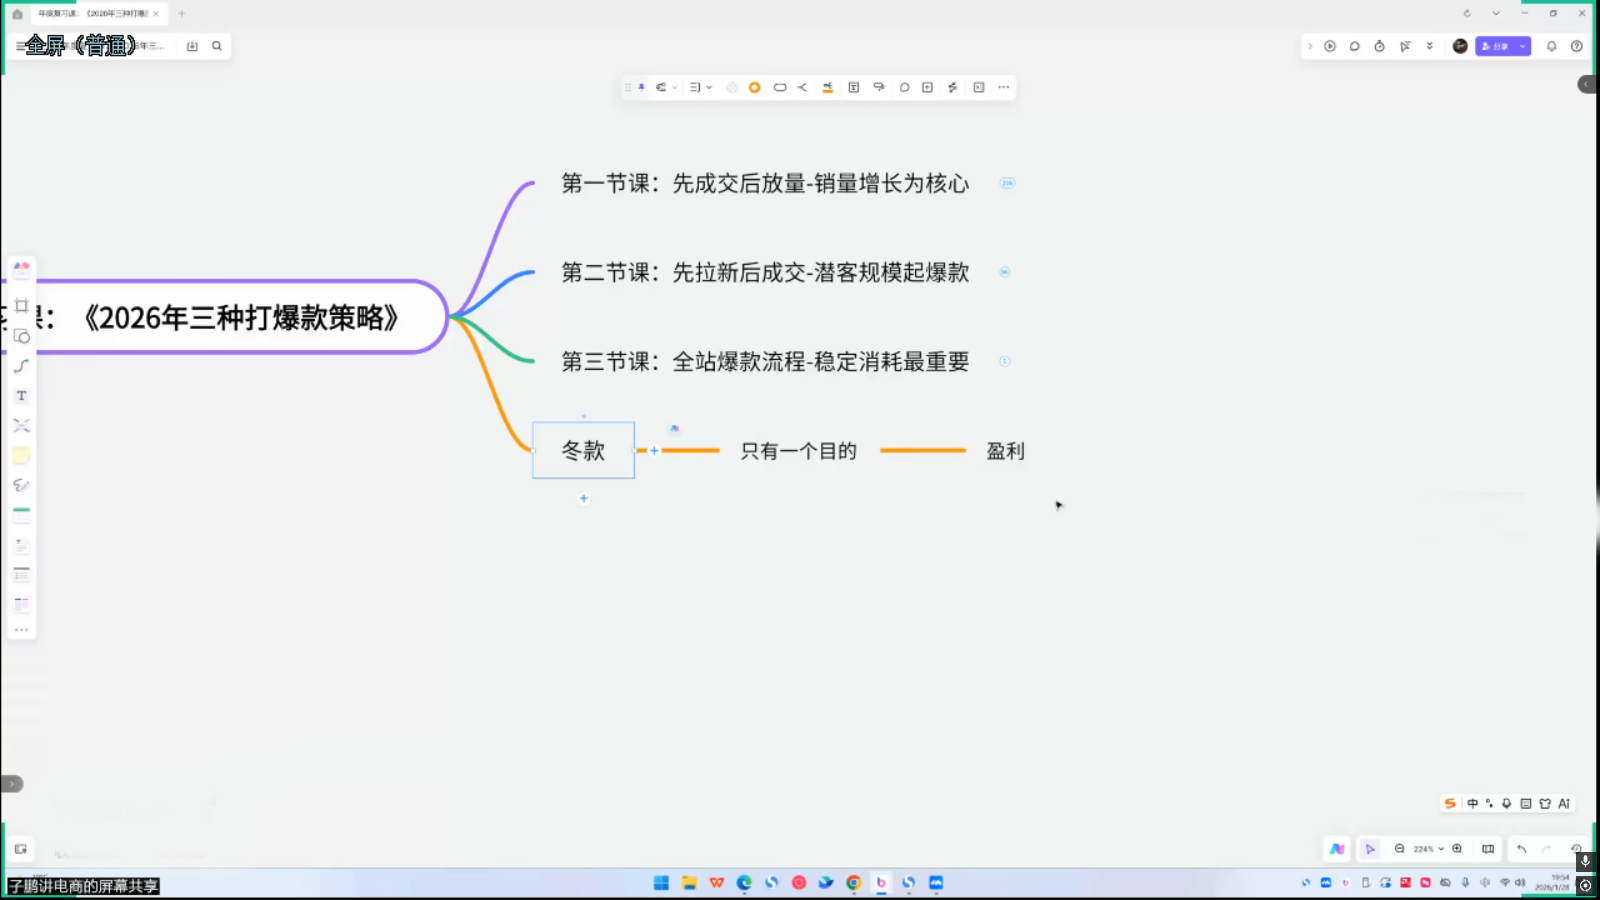
Task: Select the orange circle fill color
Action: [x=755, y=87]
